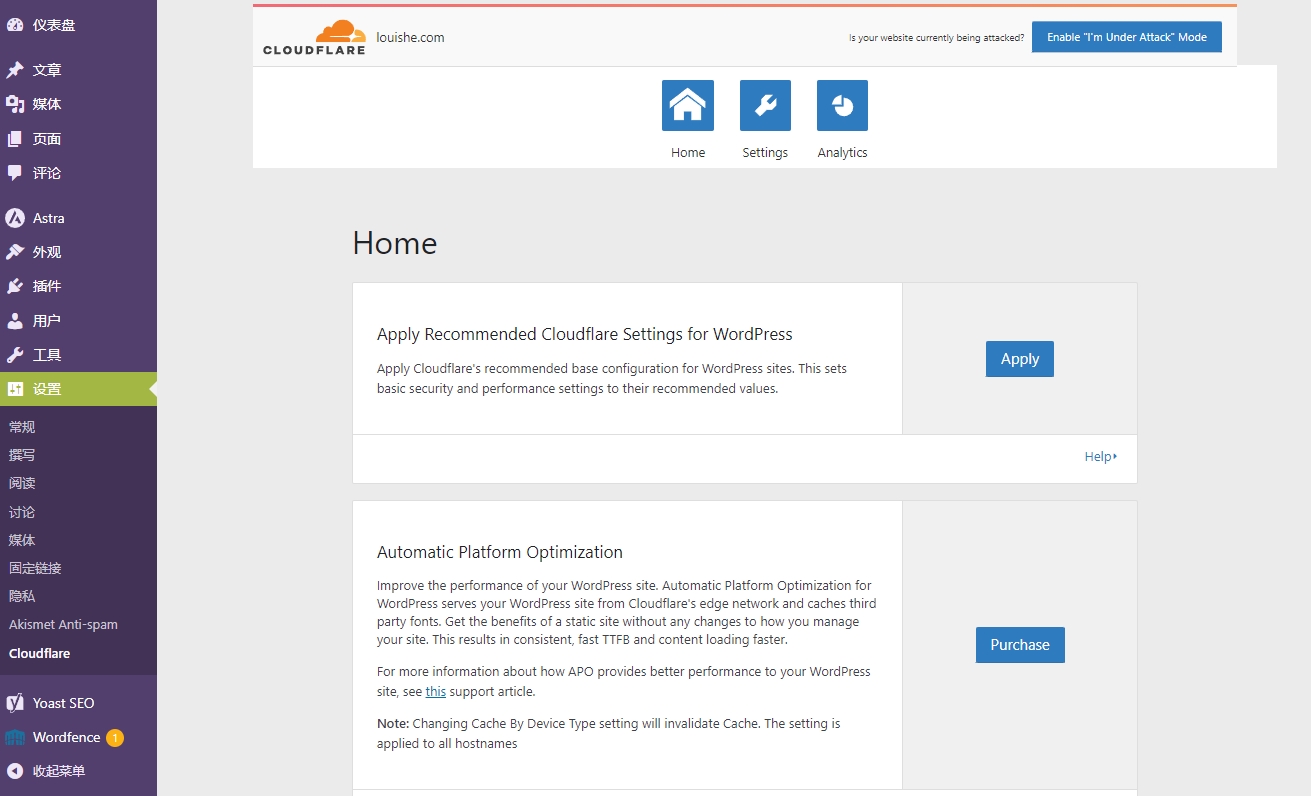
Task: Click the "Is your website currently being attacked?" text
Action: 936,38
